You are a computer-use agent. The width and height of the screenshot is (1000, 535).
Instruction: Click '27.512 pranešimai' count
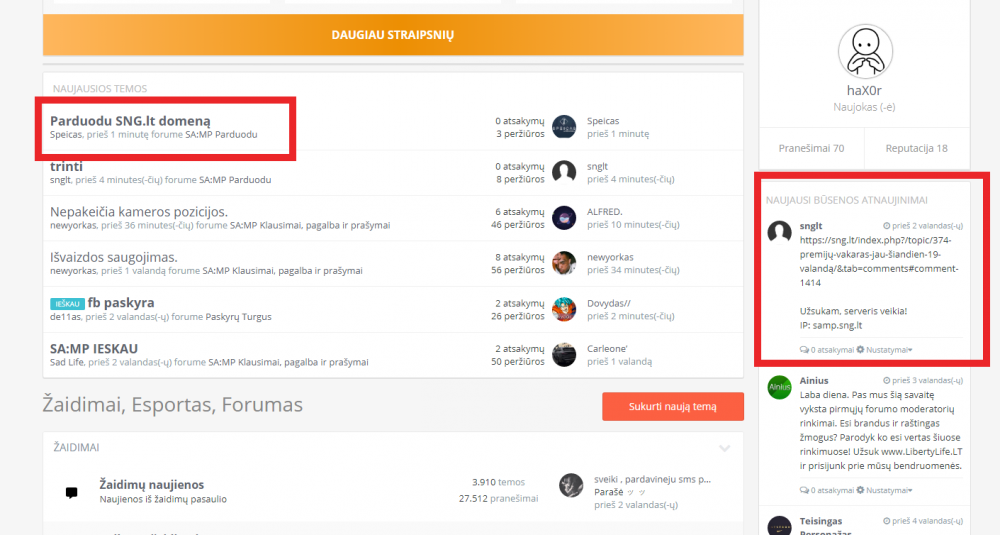pyautogui.click(x=498, y=499)
